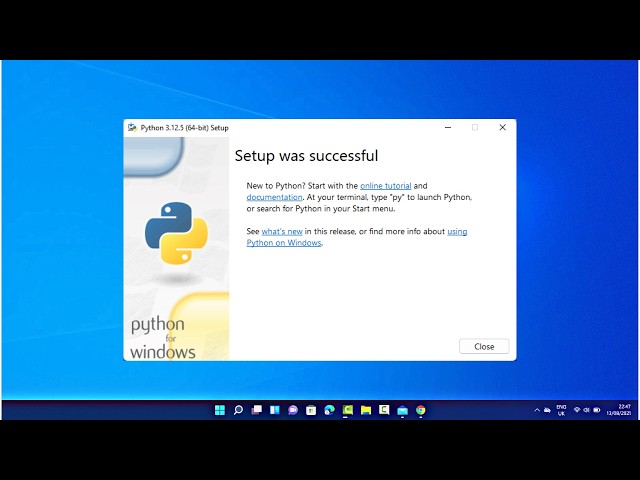
Task: Open the clock and date flyout
Action: tap(619, 410)
